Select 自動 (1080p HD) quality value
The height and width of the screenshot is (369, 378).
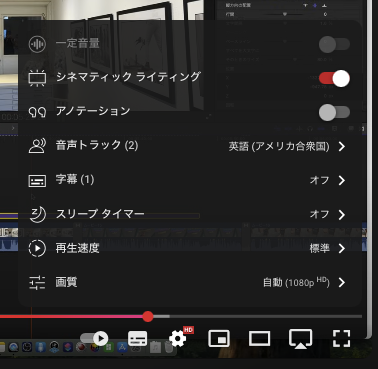[296, 283]
